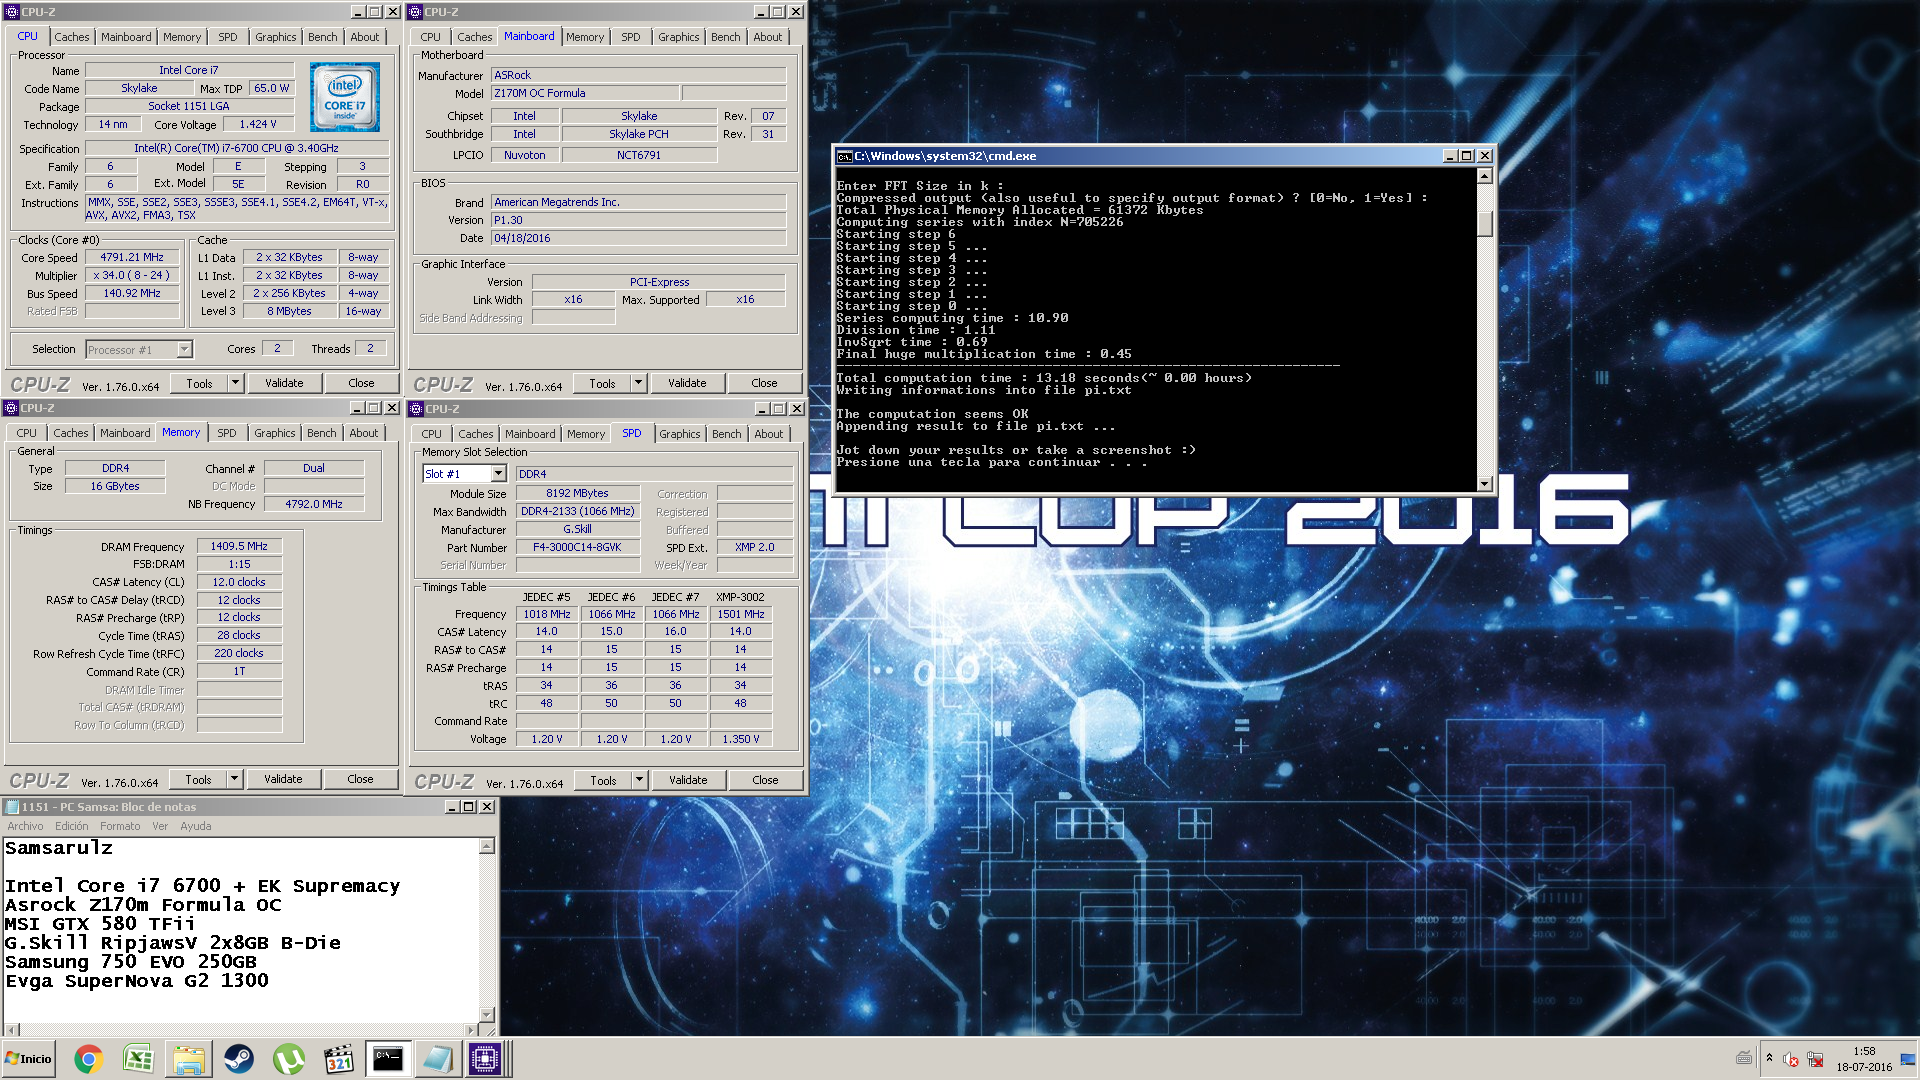The width and height of the screenshot is (1920, 1080).
Task: Click Tools button in CPU tab window
Action: pos(199,383)
